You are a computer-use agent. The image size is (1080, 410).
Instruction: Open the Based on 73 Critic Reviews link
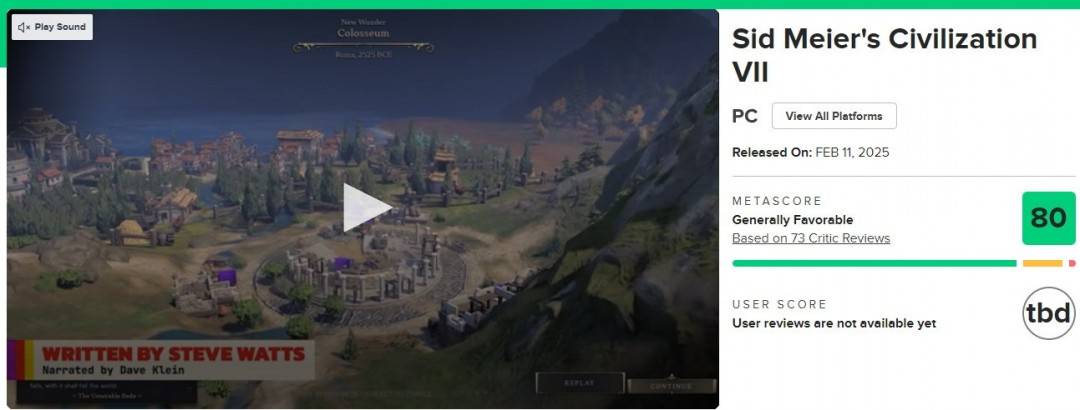pyautogui.click(x=811, y=238)
